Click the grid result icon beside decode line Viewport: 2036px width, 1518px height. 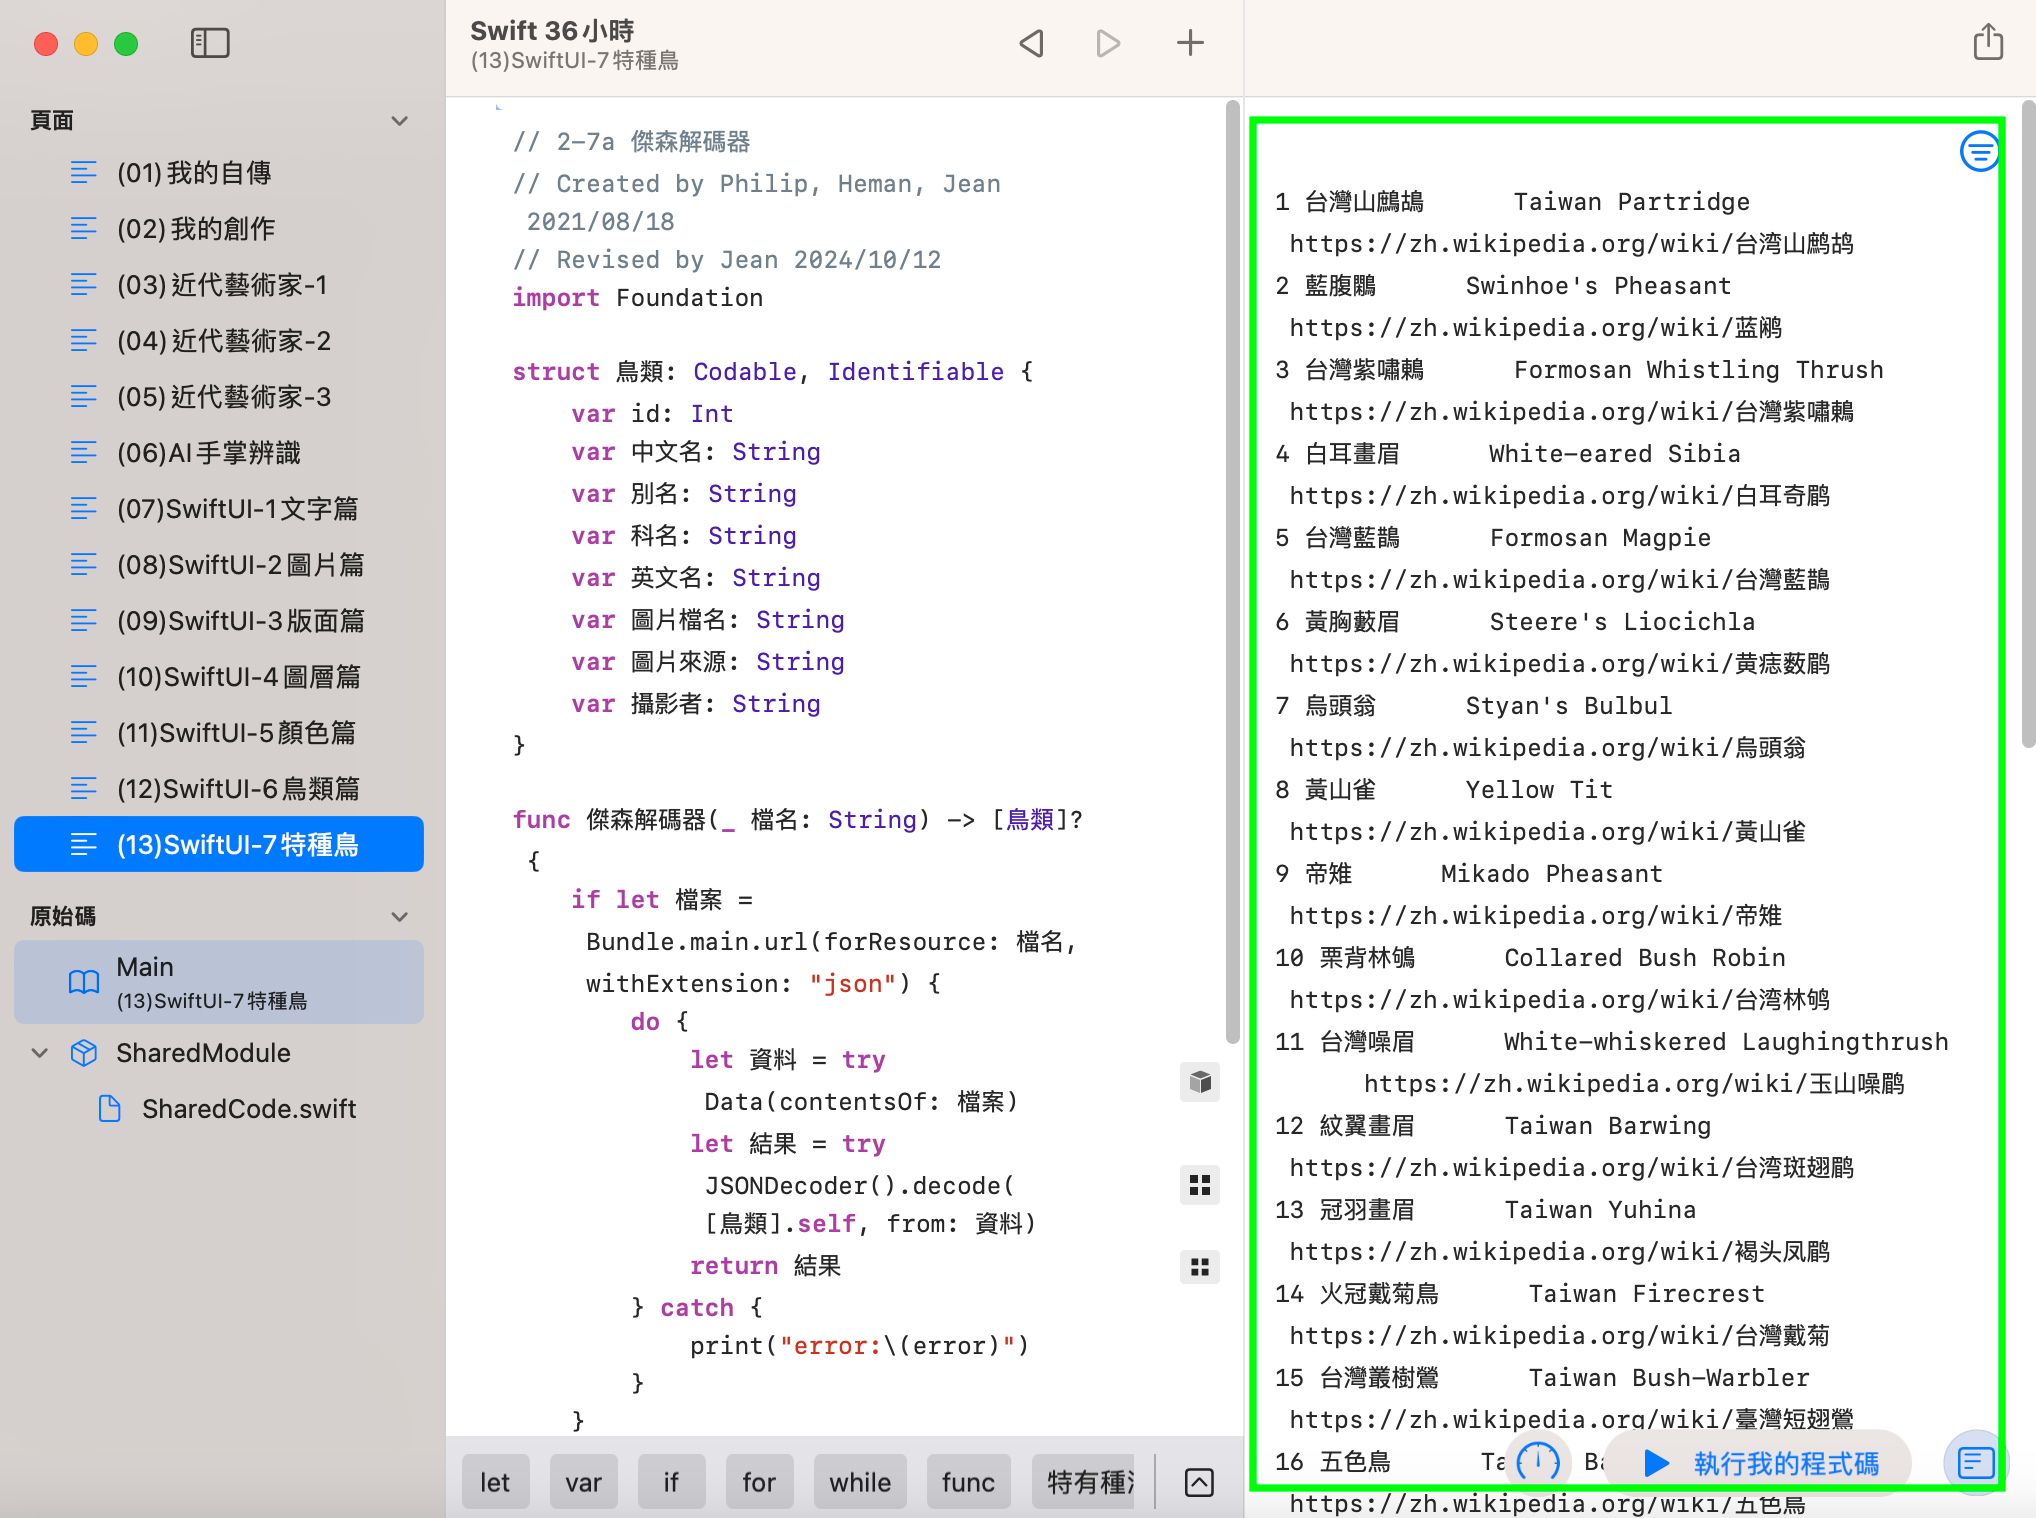[x=1200, y=1186]
